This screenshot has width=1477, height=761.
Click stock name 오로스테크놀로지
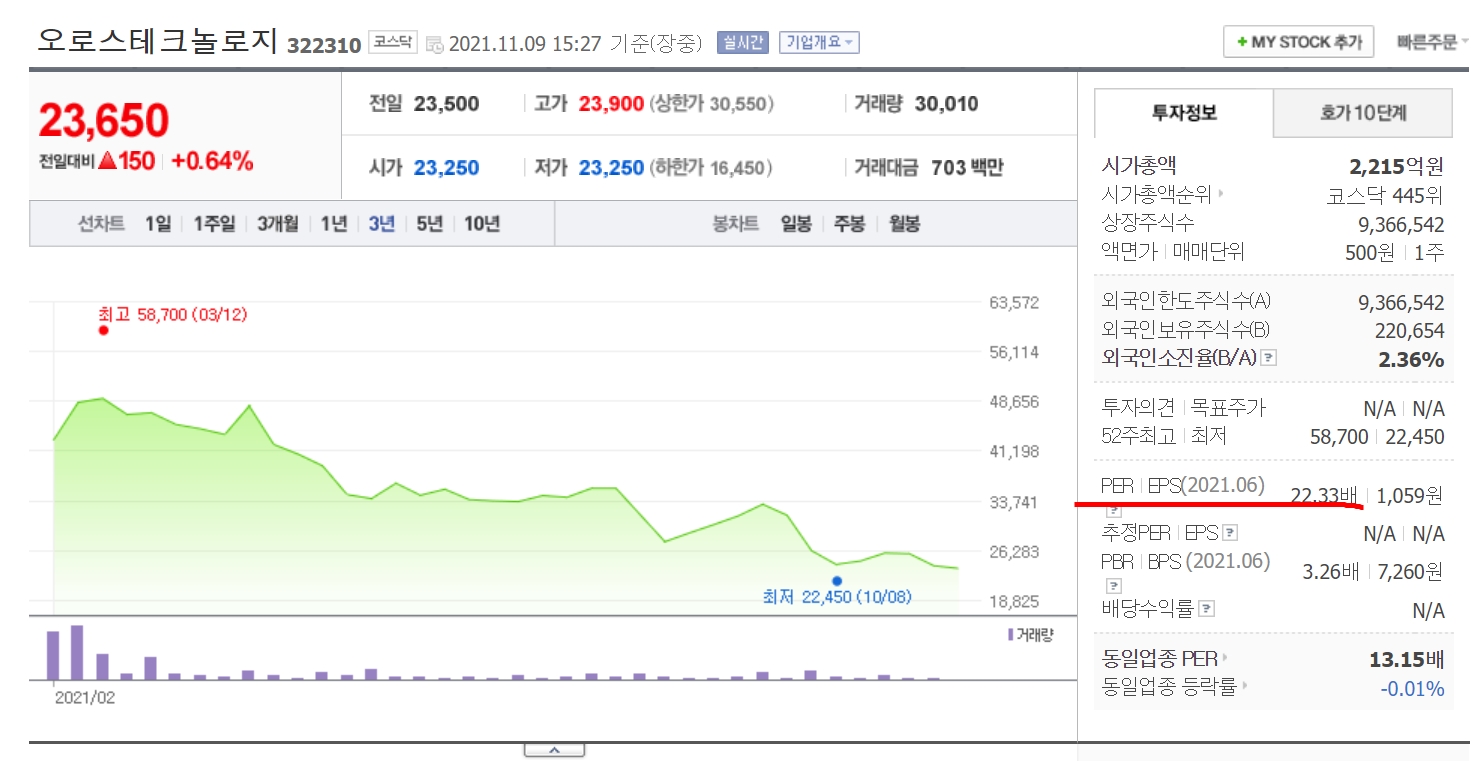[x=157, y=40]
